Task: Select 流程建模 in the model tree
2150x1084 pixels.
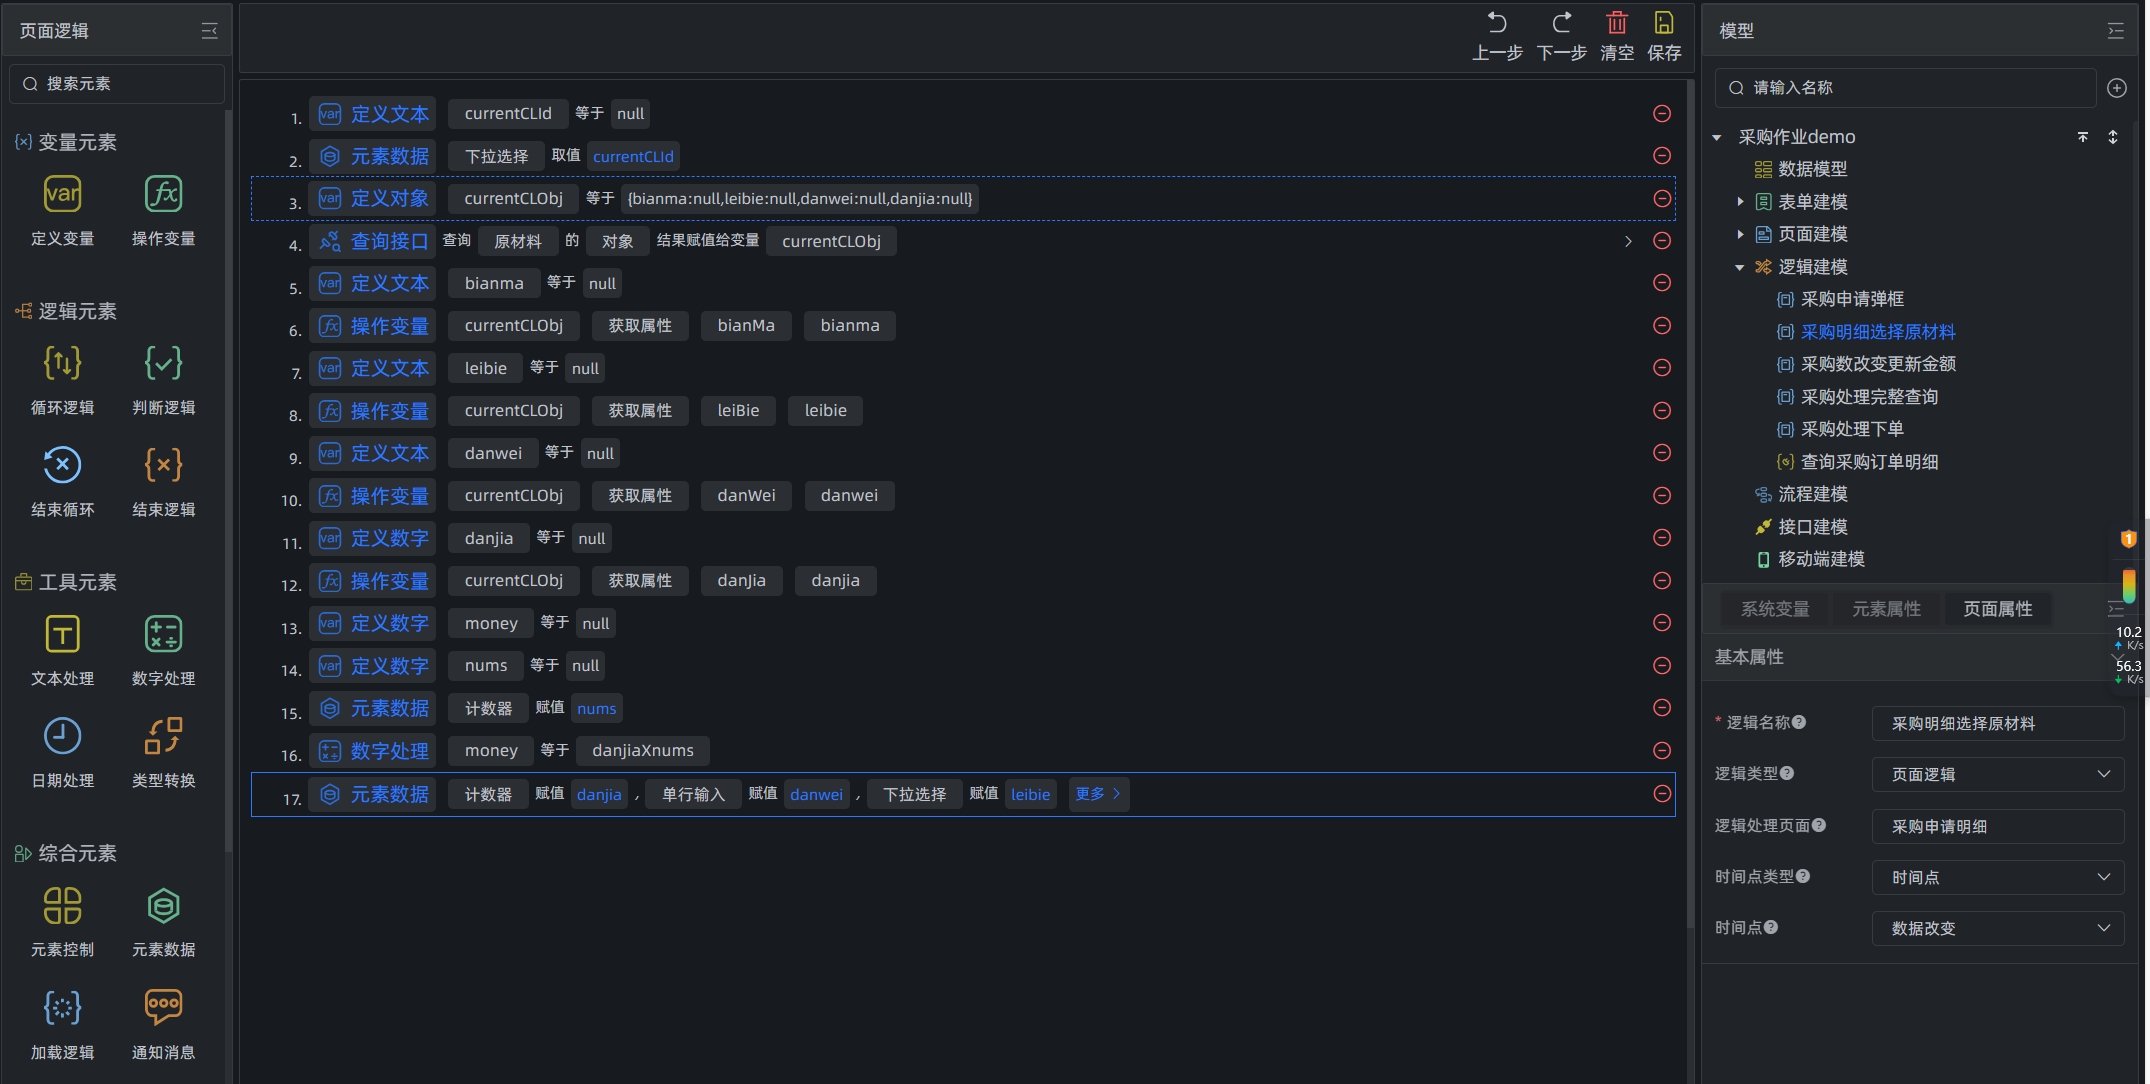Action: pyautogui.click(x=1812, y=494)
